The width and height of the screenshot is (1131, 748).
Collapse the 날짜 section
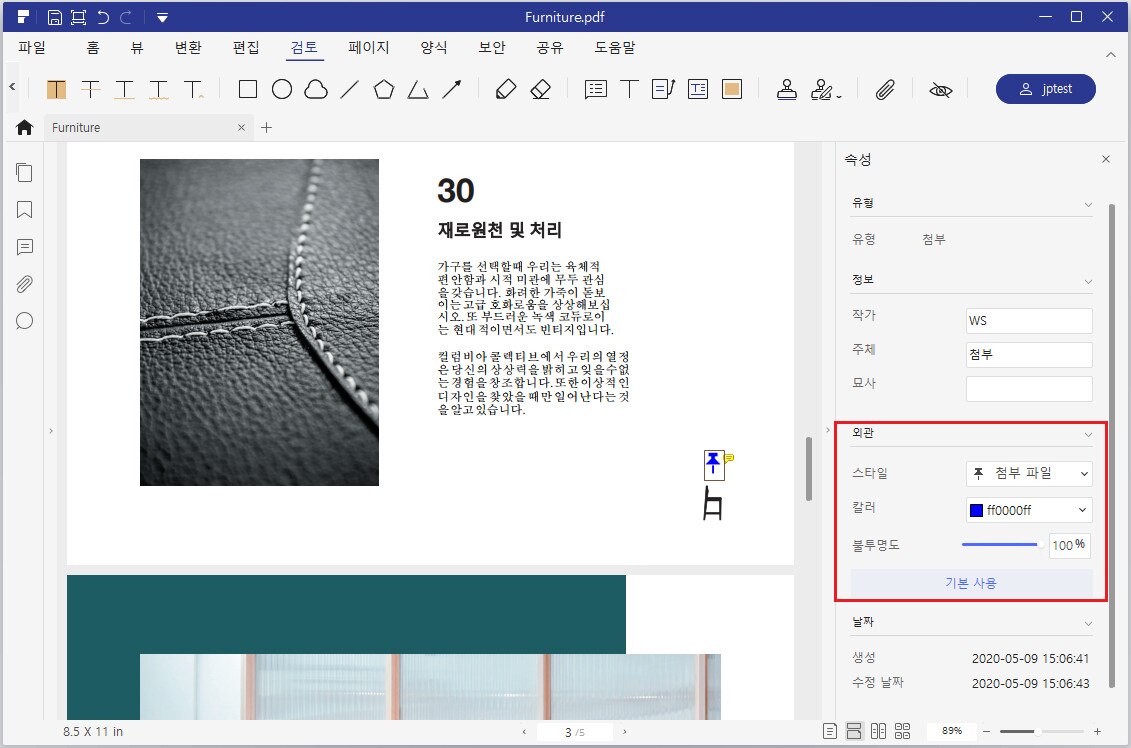(x=1088, y=624)
